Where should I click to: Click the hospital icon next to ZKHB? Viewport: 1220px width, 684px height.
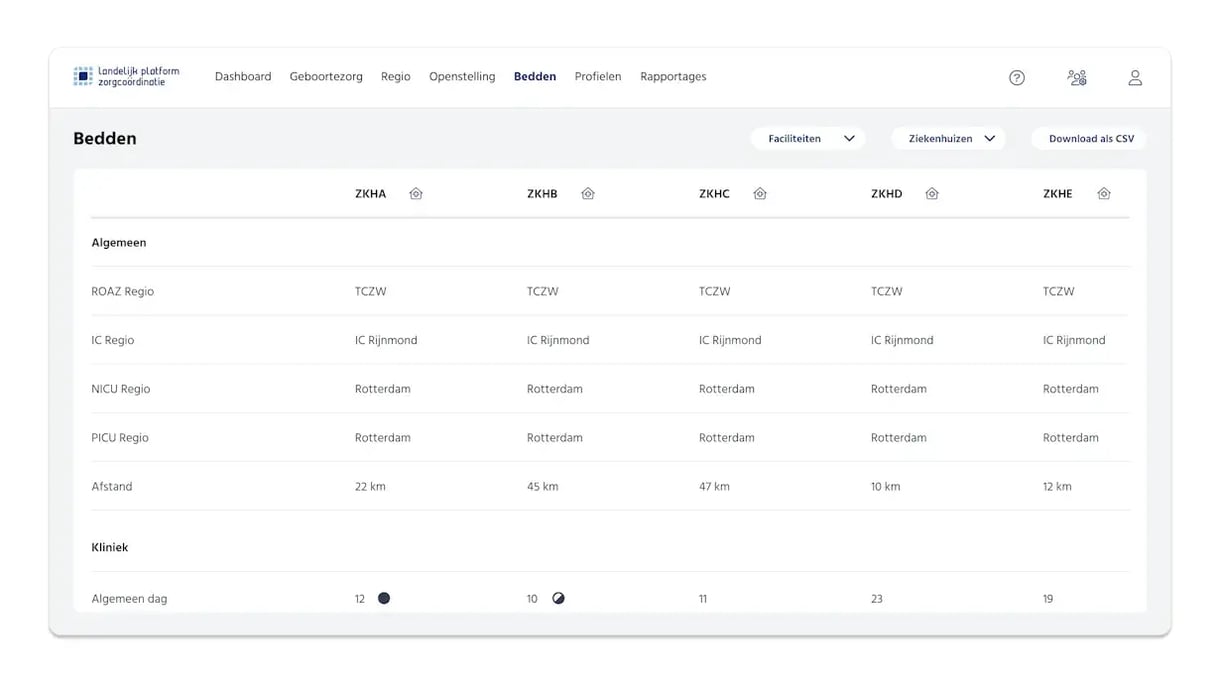point(588,194)
